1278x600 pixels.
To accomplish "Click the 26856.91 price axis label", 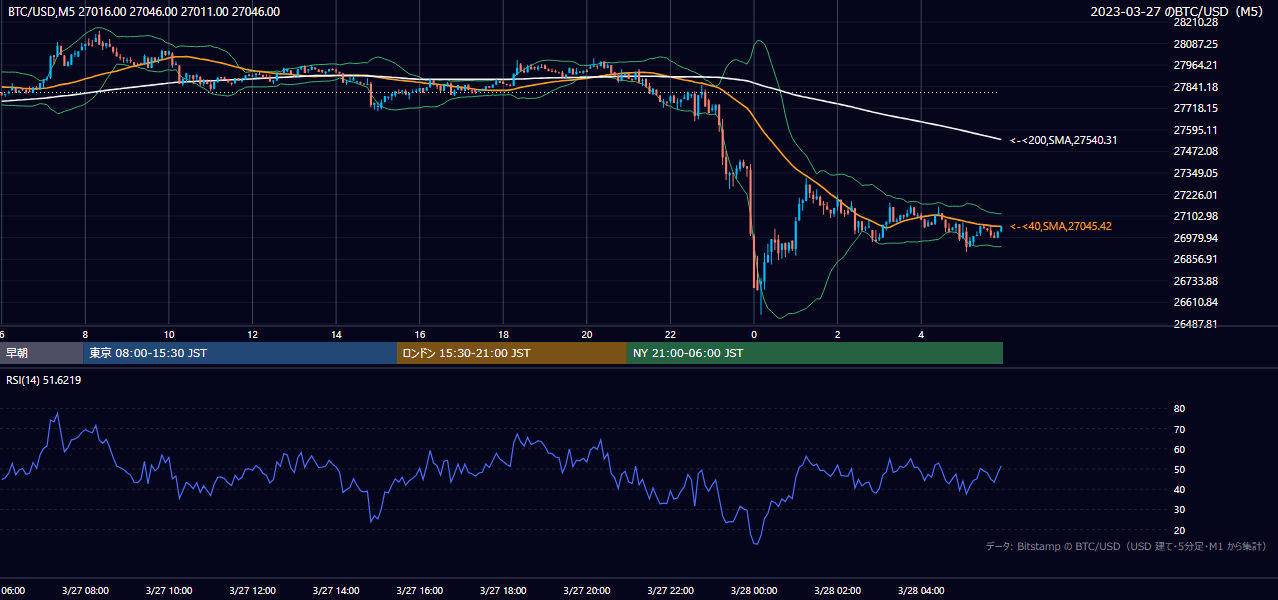I will [x=1196, y=259].
